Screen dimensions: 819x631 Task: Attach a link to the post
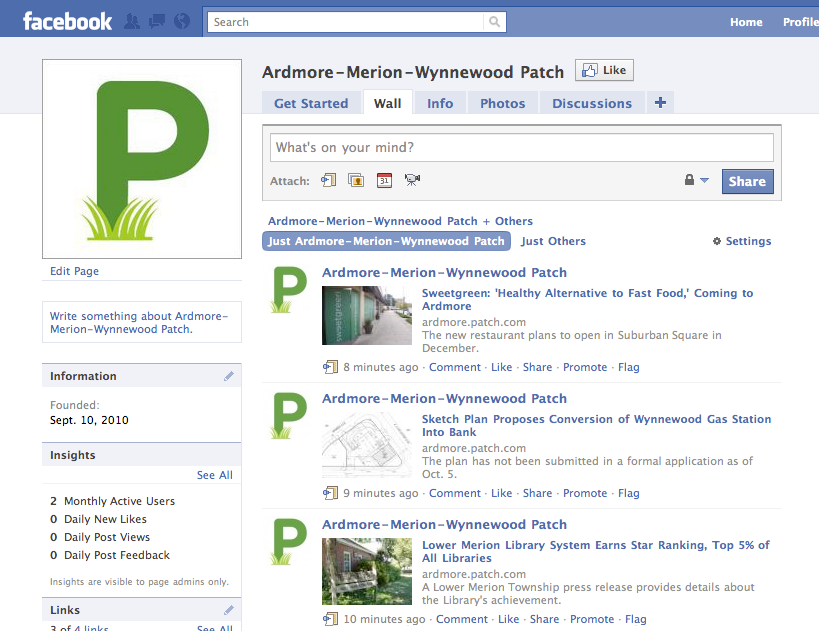click(329, 180)
